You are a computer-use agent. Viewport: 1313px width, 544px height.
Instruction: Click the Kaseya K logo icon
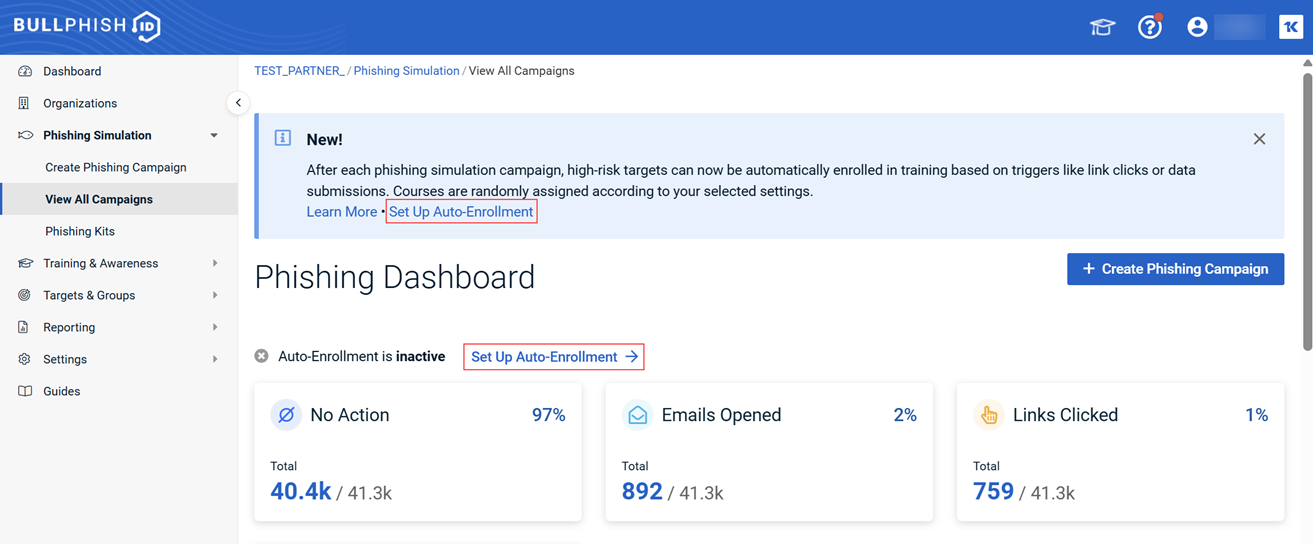click(1290, 27)
